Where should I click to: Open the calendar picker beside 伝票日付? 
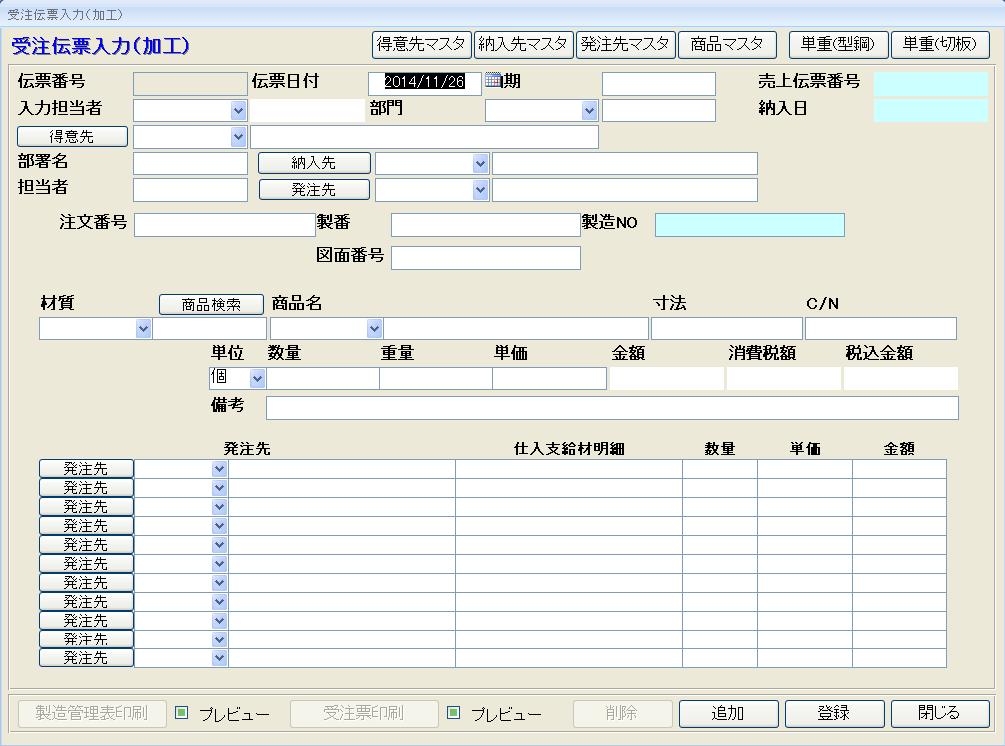tap(492, 81)
